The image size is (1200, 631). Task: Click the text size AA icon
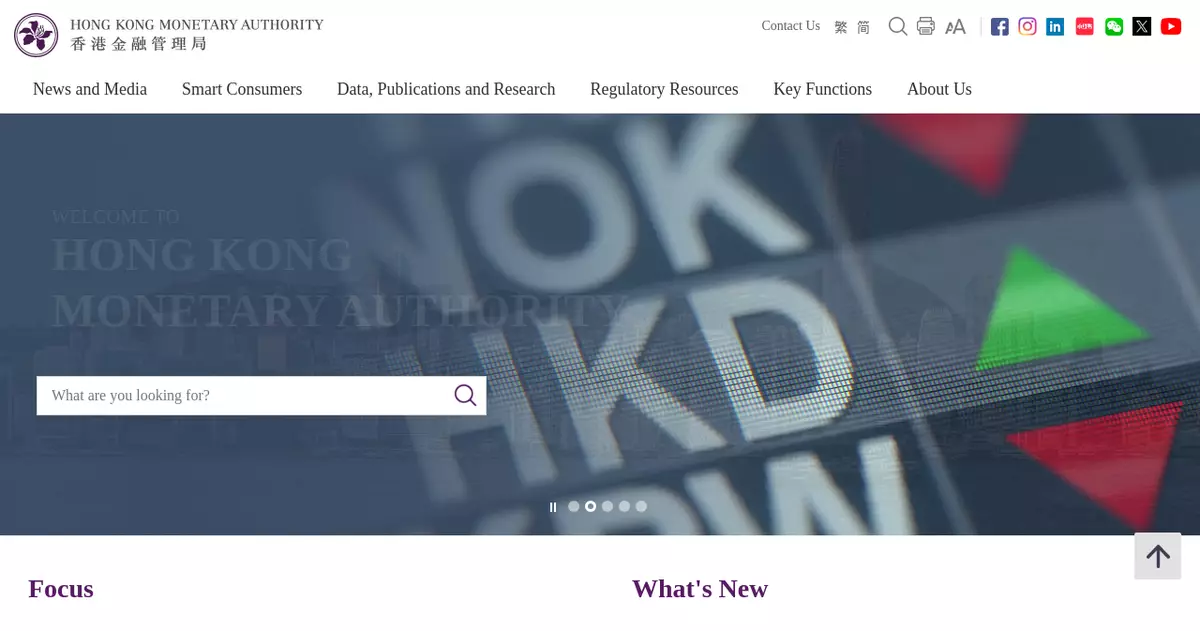956,27
